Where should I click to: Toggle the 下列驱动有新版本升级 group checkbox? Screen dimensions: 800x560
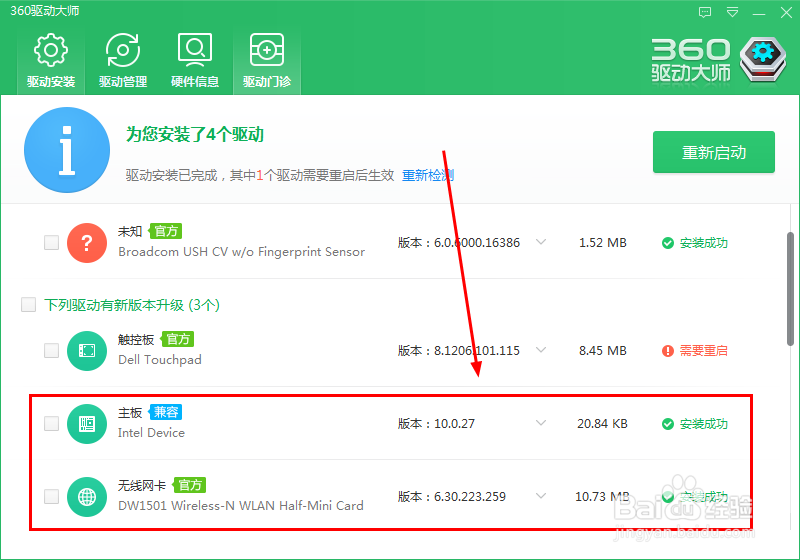coord(29,304)
